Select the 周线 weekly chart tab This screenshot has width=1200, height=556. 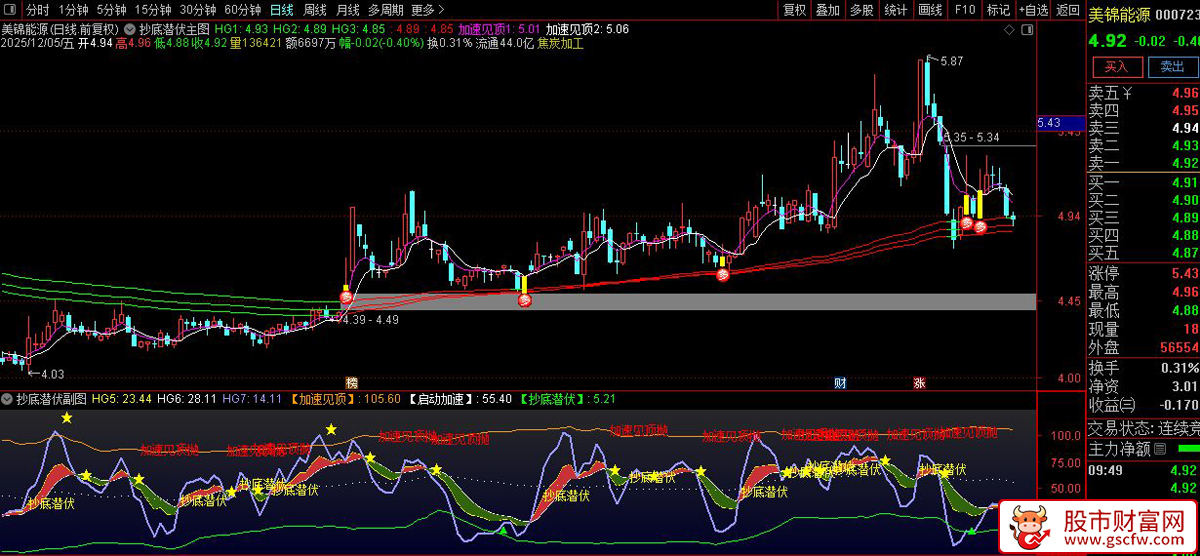315,10
